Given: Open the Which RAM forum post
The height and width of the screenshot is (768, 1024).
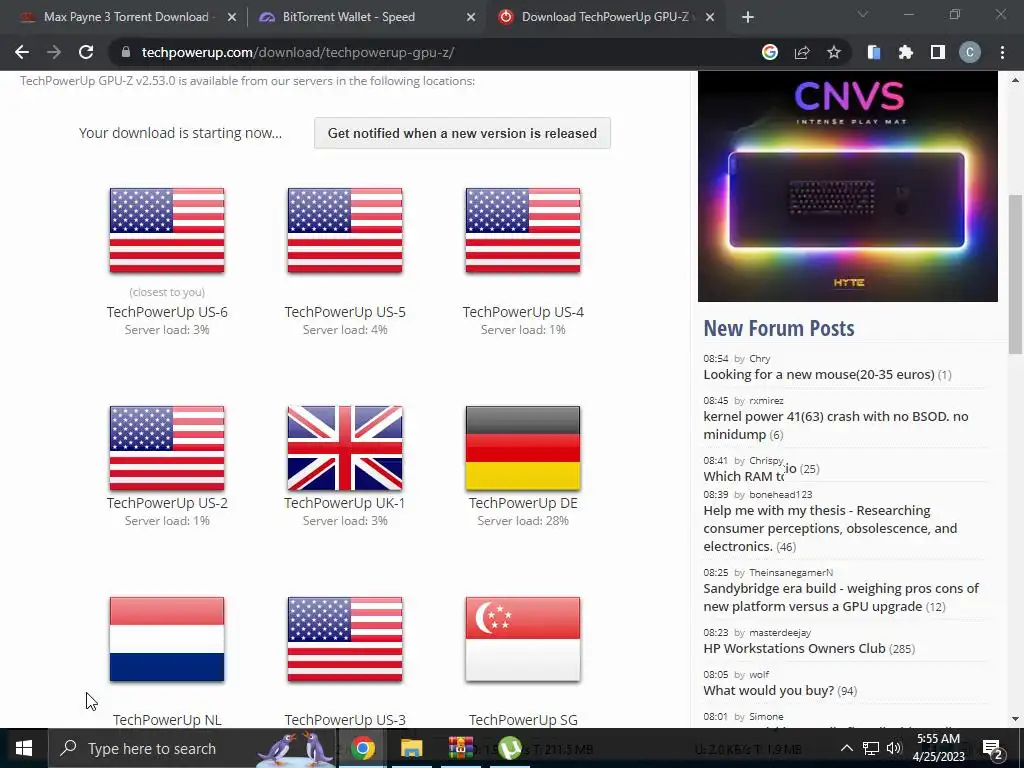Looking at the screenshot, I should click(744, 476).
